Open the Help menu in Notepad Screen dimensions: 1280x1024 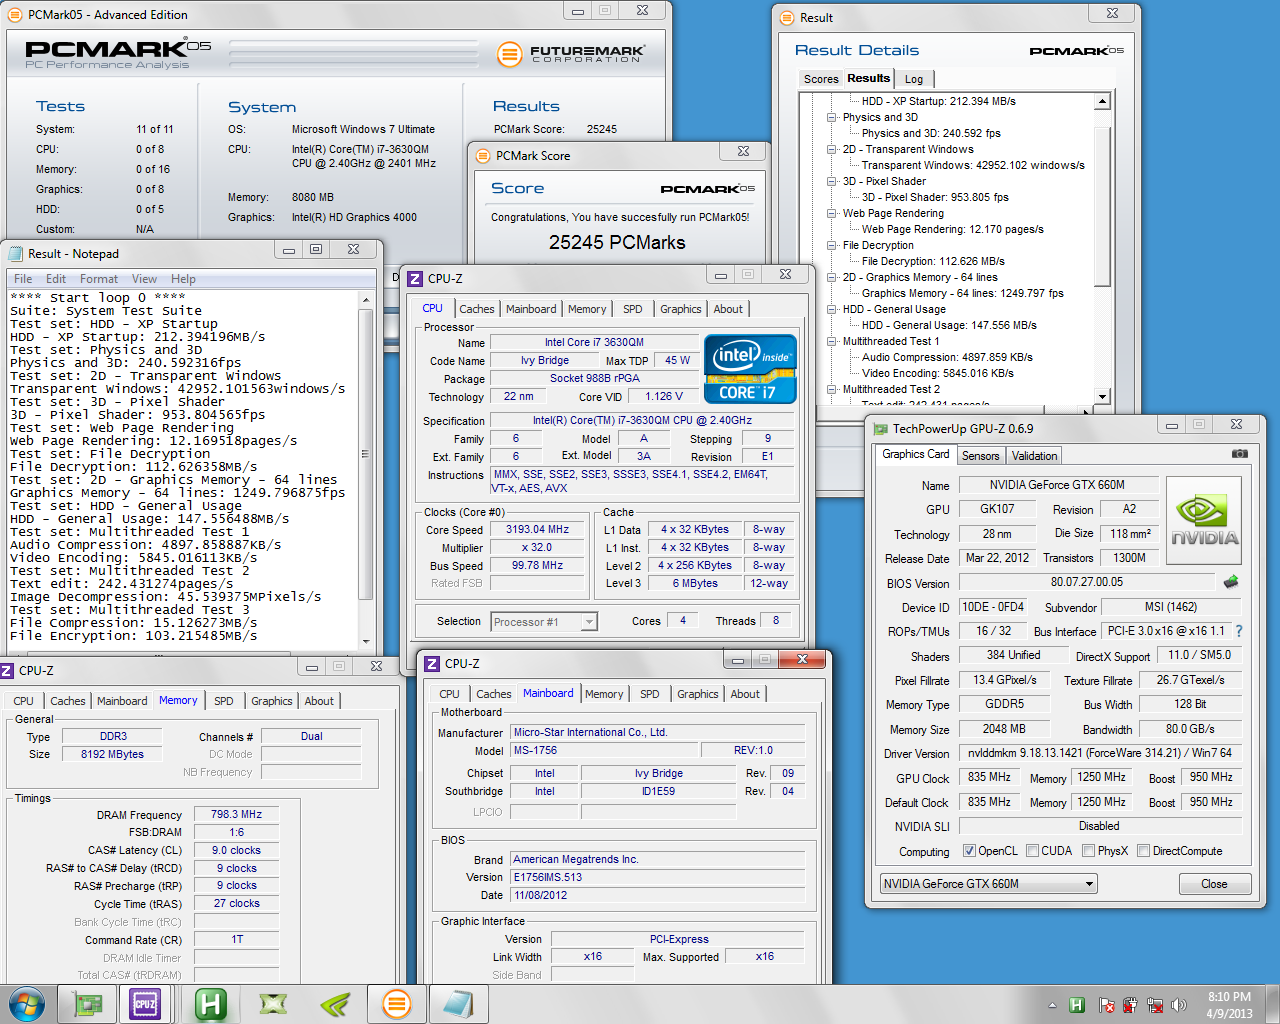[183, 279]
